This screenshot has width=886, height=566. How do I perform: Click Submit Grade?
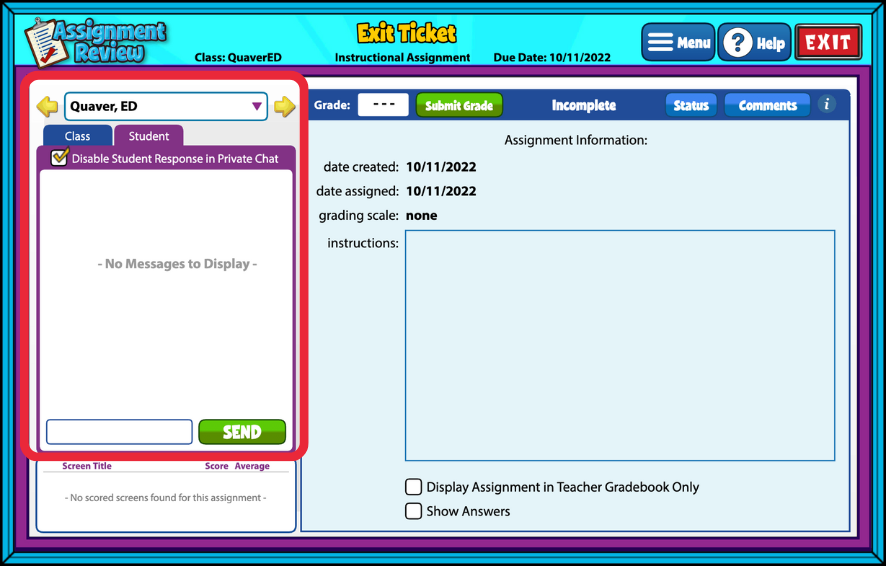click(x=459, y=105)
